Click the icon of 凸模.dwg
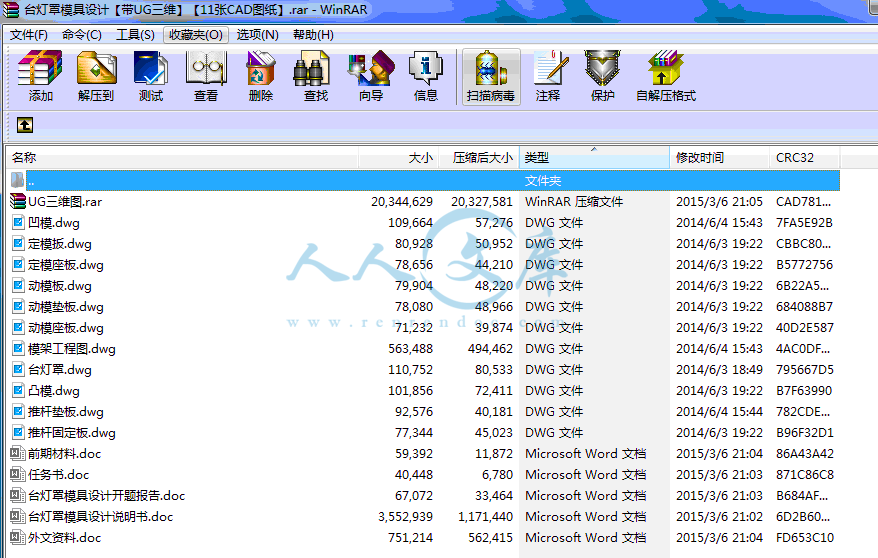Screen dimensions: 878x558 coord(18,391)
